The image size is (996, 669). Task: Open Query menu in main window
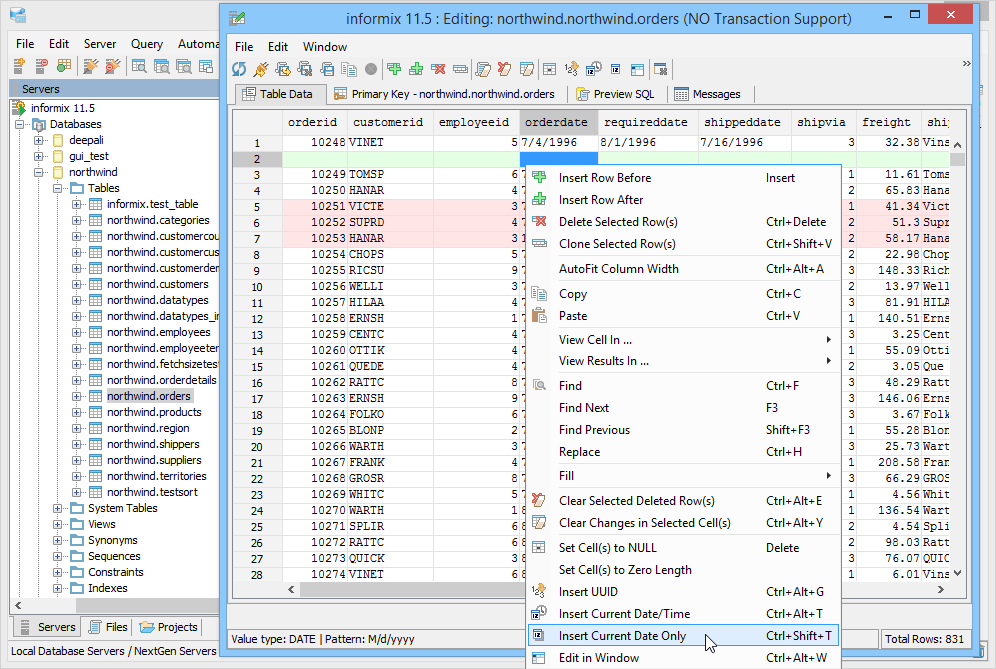(147, 44)
